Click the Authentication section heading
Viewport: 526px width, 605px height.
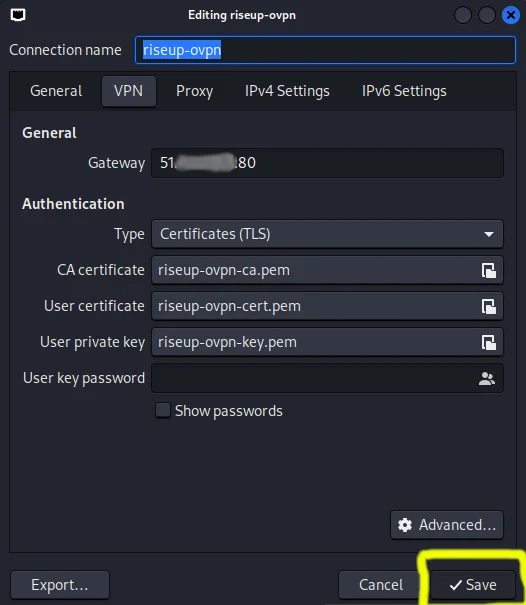73,204
